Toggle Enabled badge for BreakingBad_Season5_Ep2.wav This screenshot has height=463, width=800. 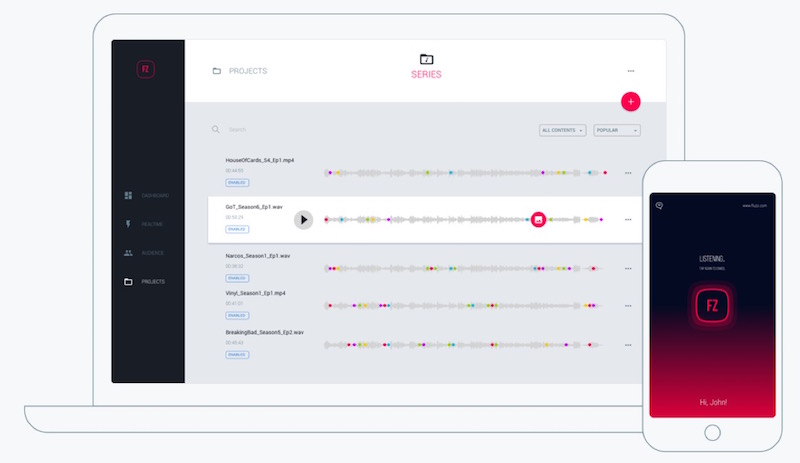237,355
